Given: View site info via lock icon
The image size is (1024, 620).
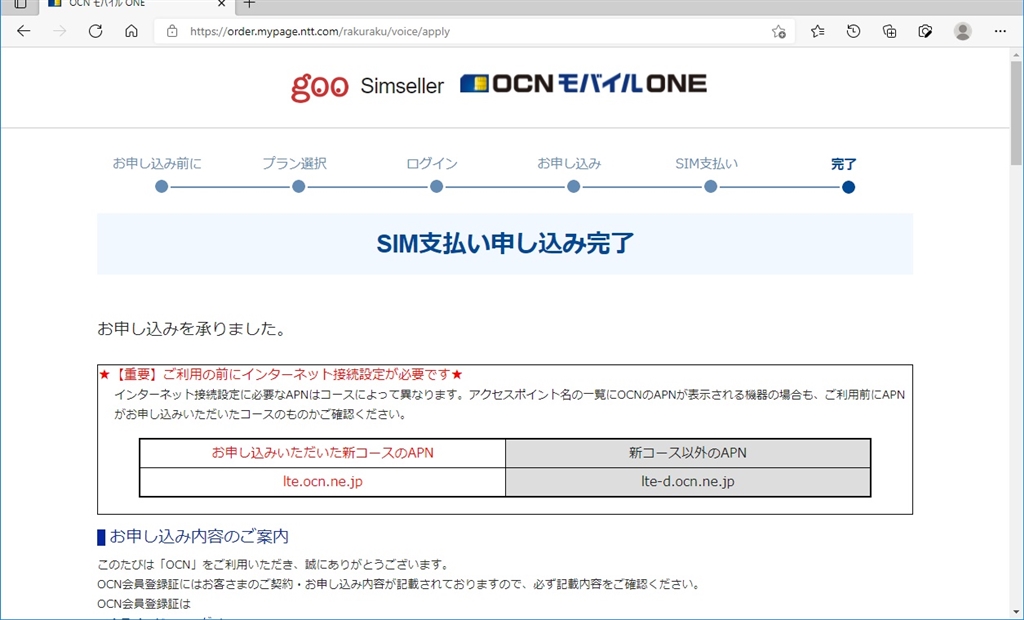Looking at the screenshot, I should point(172,31).
